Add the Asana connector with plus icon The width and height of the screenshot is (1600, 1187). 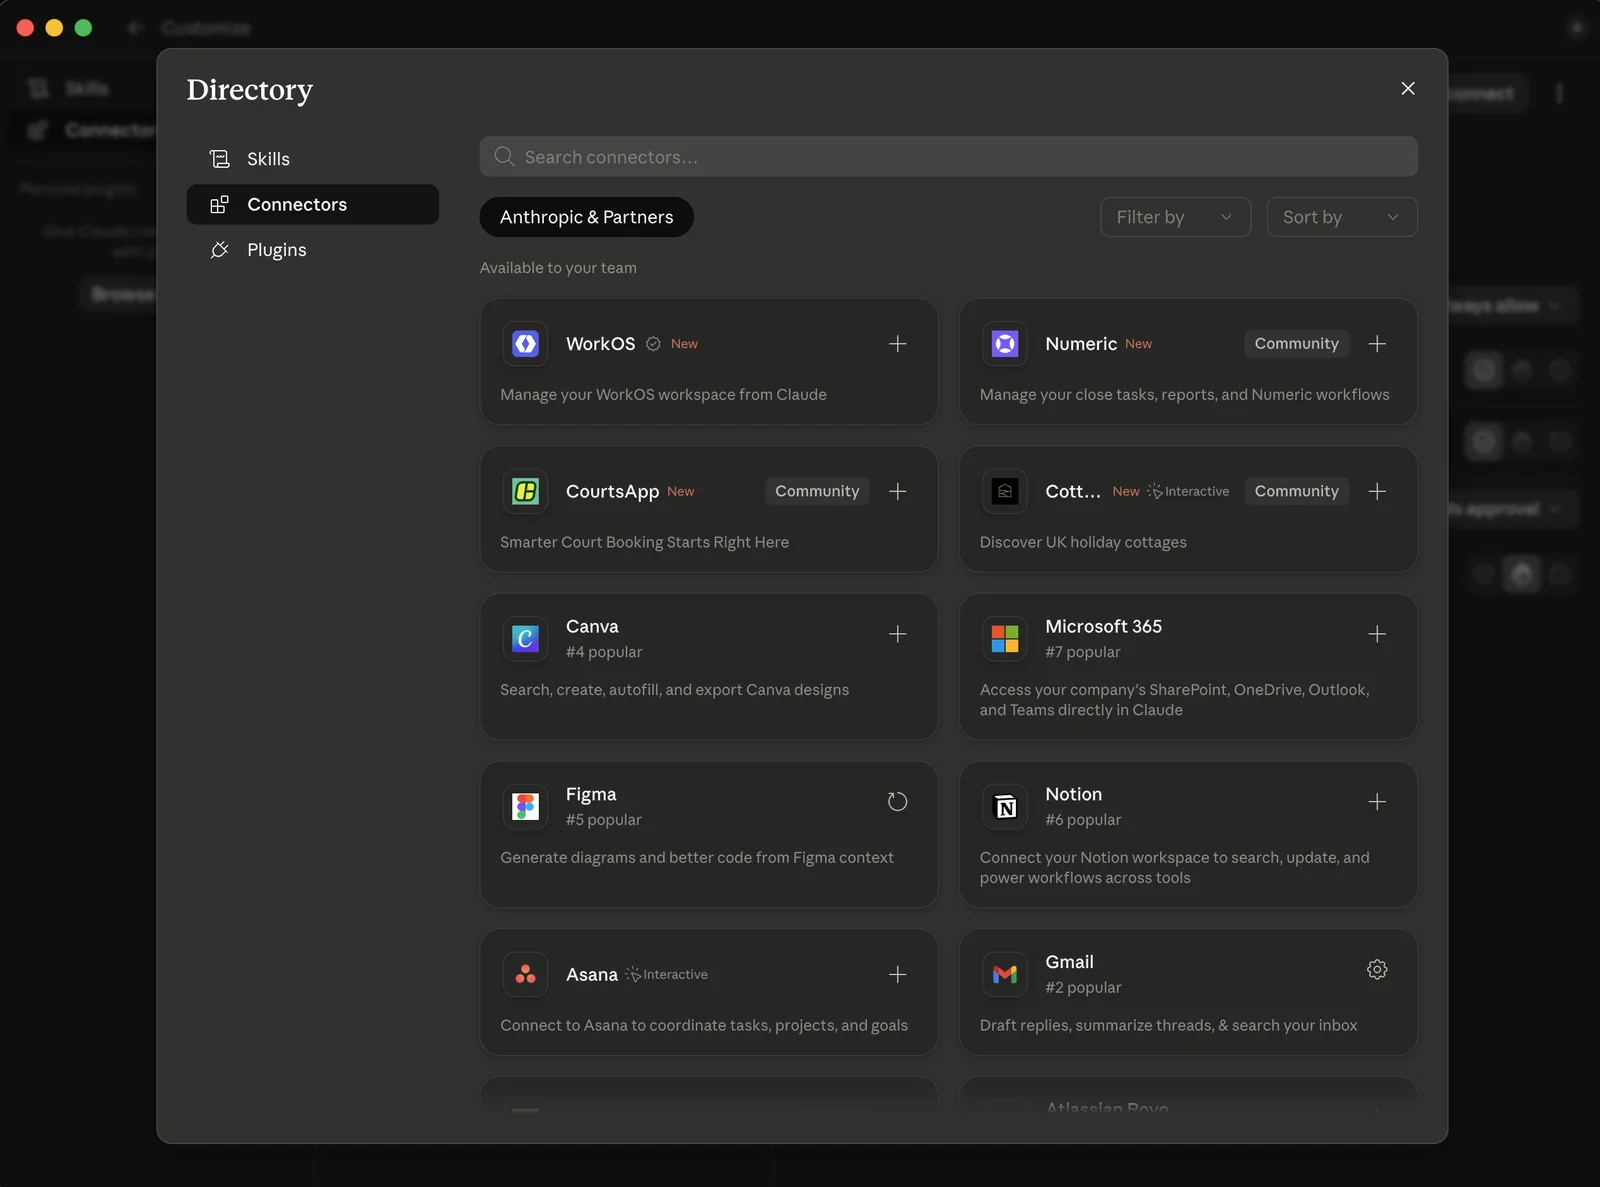coord(897,974)
